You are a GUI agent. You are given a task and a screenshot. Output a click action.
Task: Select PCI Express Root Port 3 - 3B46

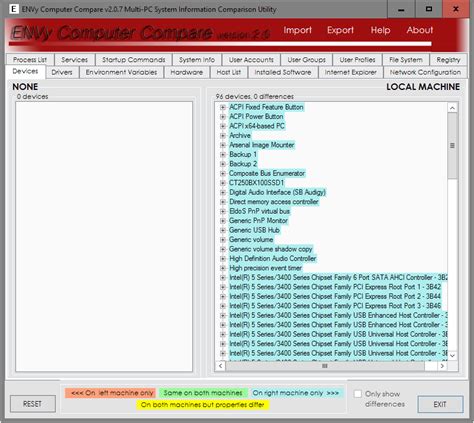pos(335,306)
